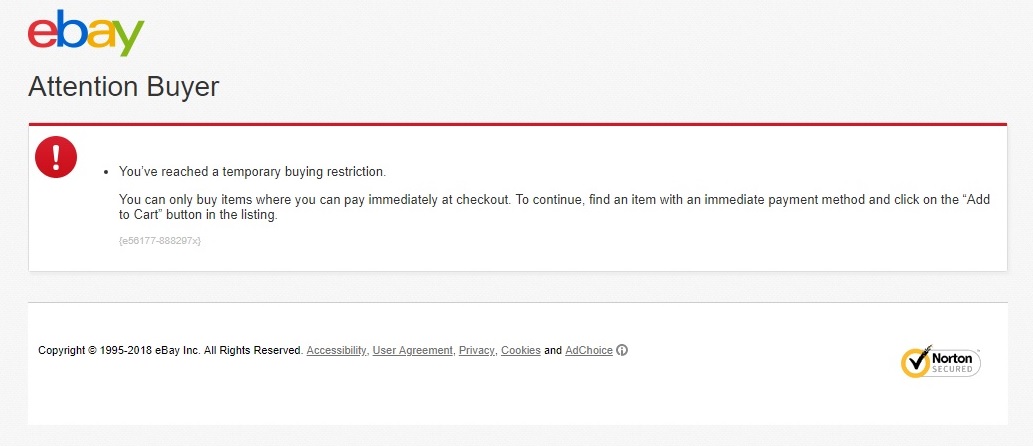Go to the Privacy link
Image resolution: width=1033 pixels, height=446 pixels.
tap(477, 351)
